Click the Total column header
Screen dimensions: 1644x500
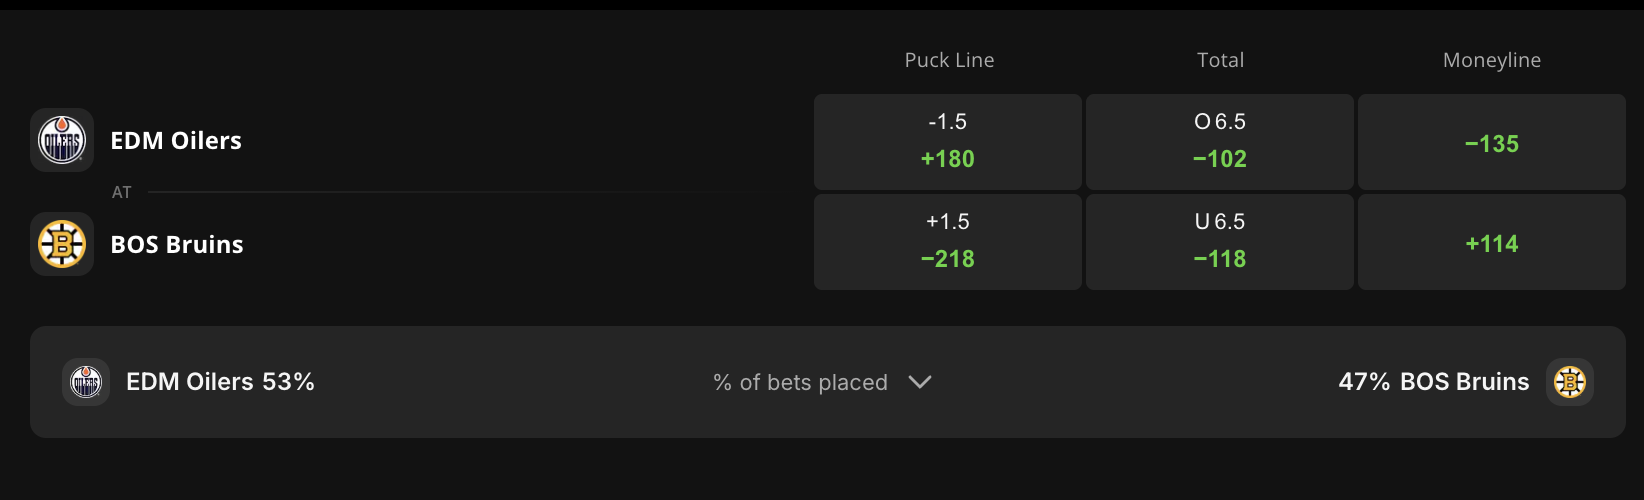[x=1220, y=60]
